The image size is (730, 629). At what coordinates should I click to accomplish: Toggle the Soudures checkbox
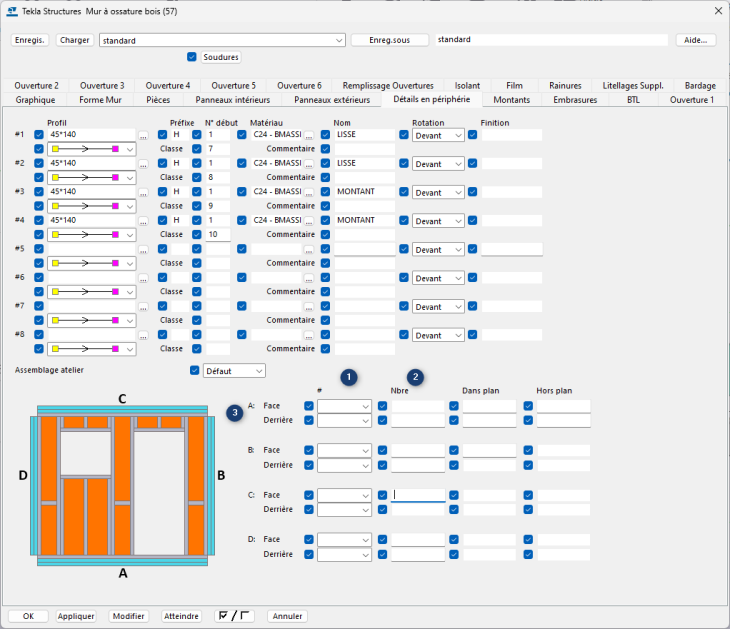[x=192, y=57]
